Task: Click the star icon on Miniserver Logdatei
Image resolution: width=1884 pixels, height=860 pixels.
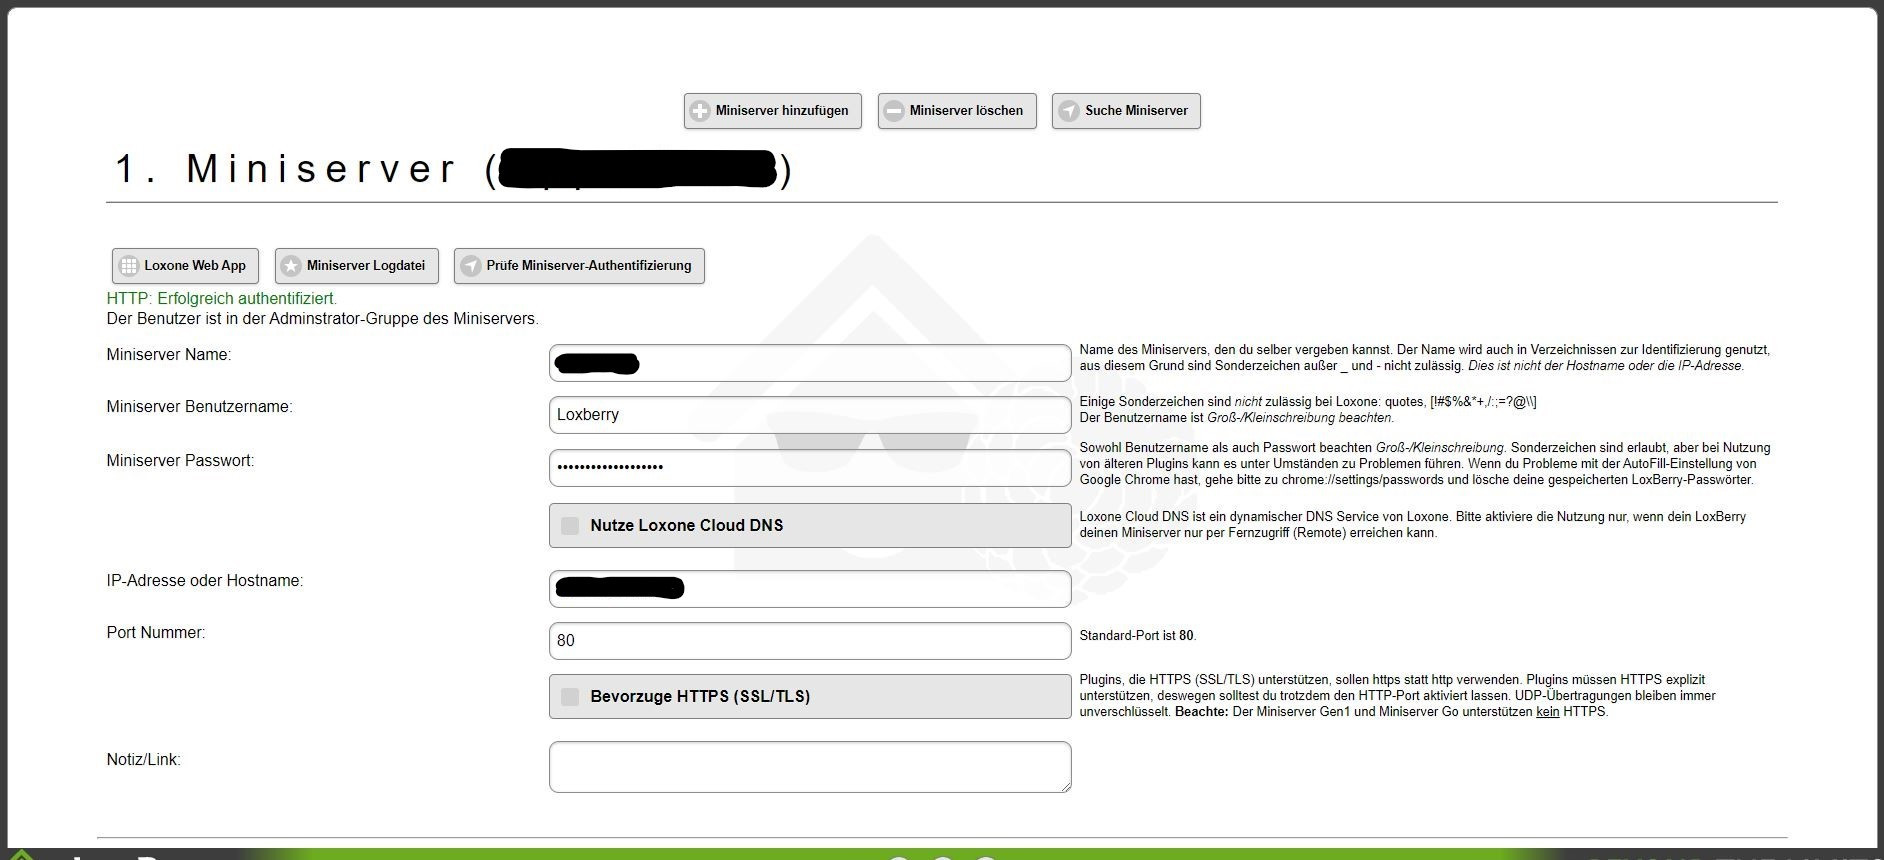Action: click(x=291, y=266)
